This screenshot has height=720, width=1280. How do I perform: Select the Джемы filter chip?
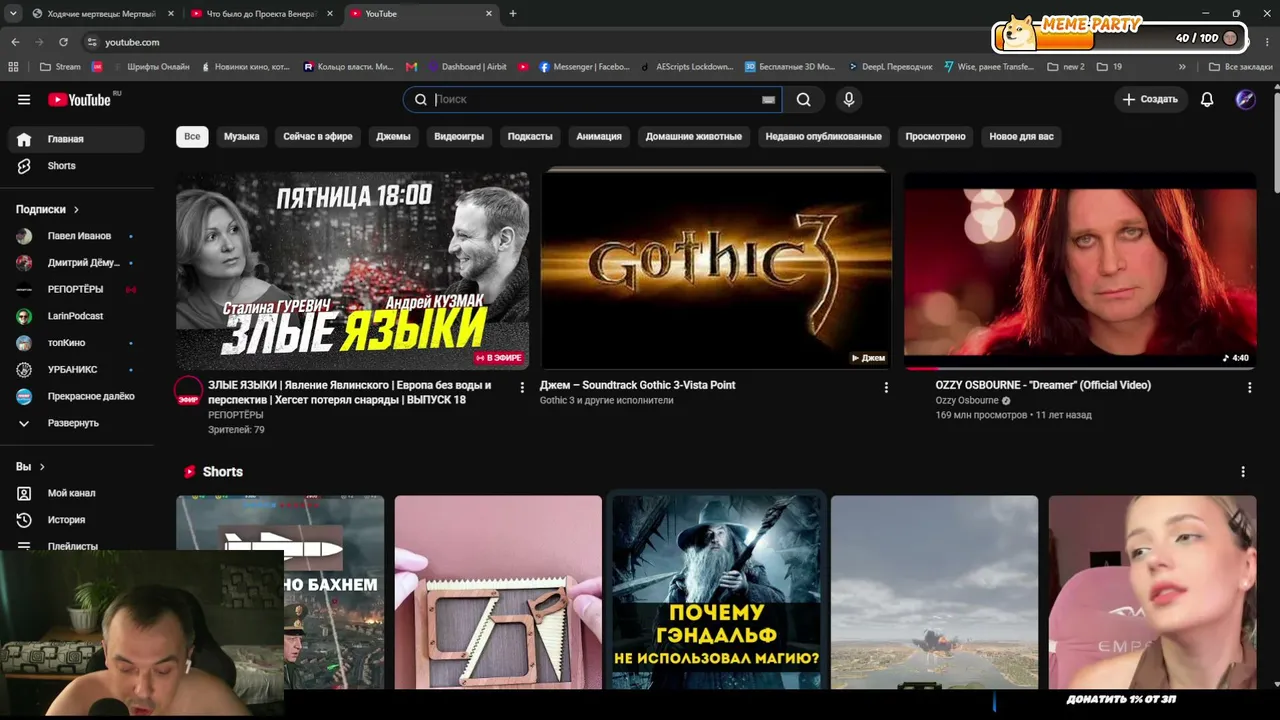[x=393, y=136]
